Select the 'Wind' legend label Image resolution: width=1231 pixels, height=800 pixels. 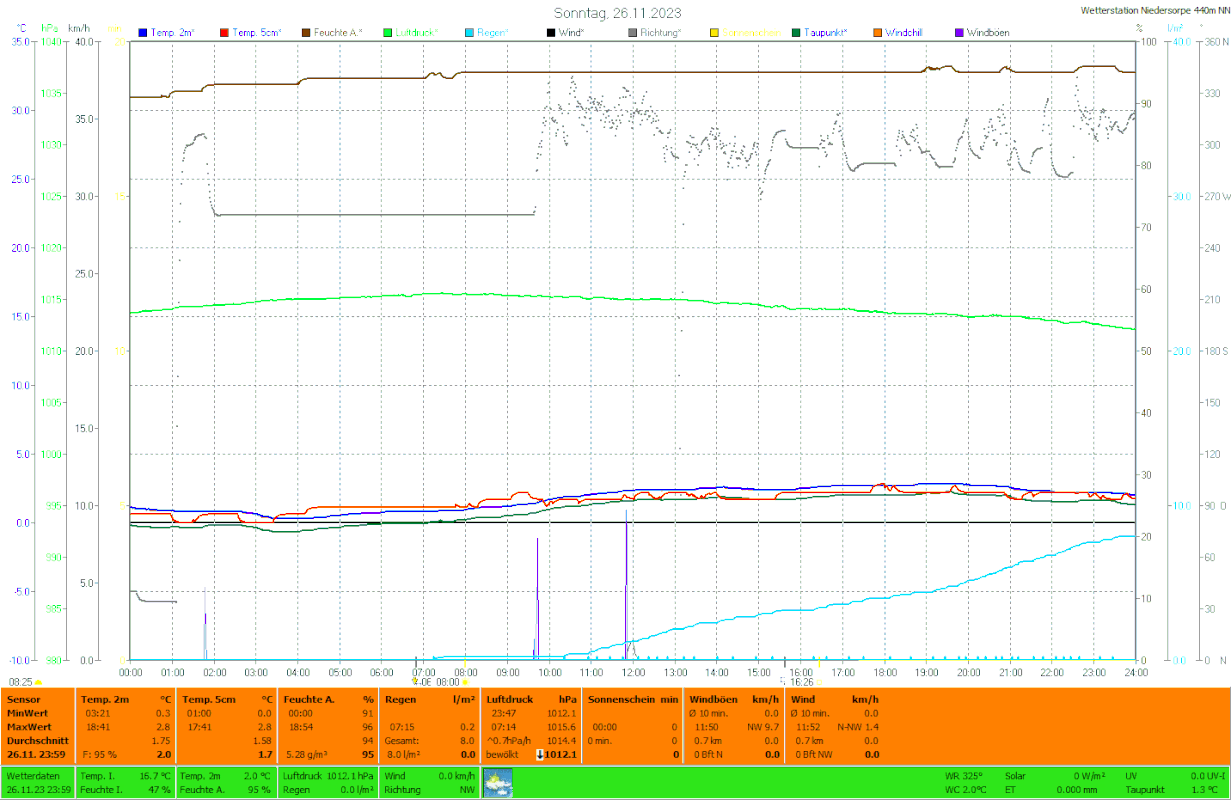point(572,33)
